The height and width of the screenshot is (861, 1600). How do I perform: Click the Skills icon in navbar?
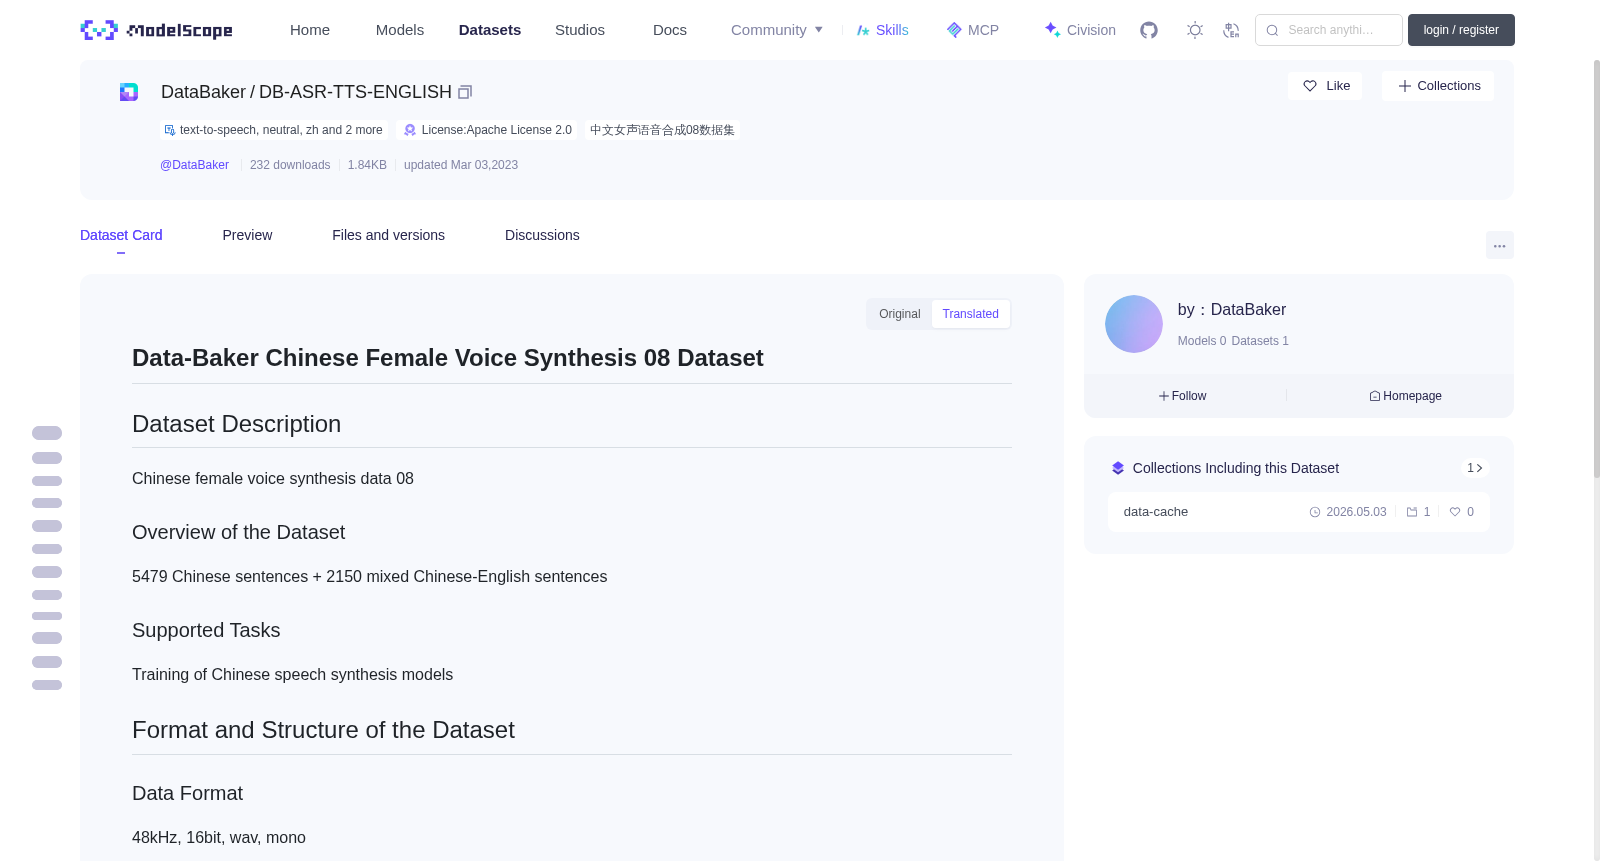click(863, 30)
